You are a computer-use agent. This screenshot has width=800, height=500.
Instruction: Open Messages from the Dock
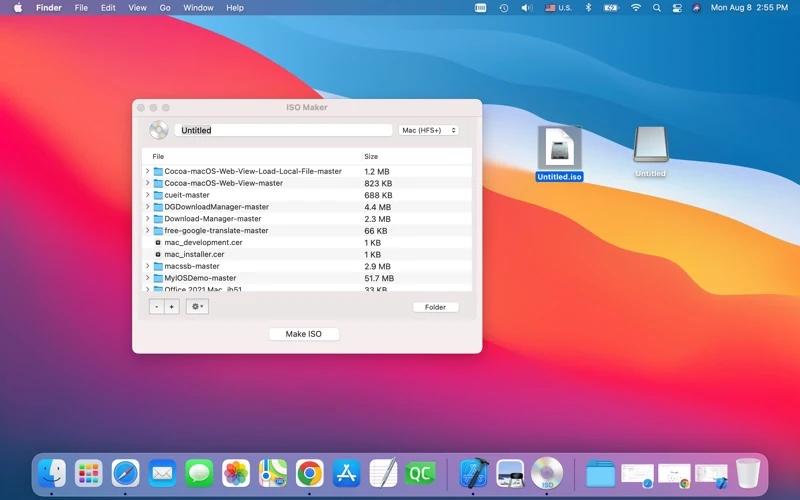(199, 473)
